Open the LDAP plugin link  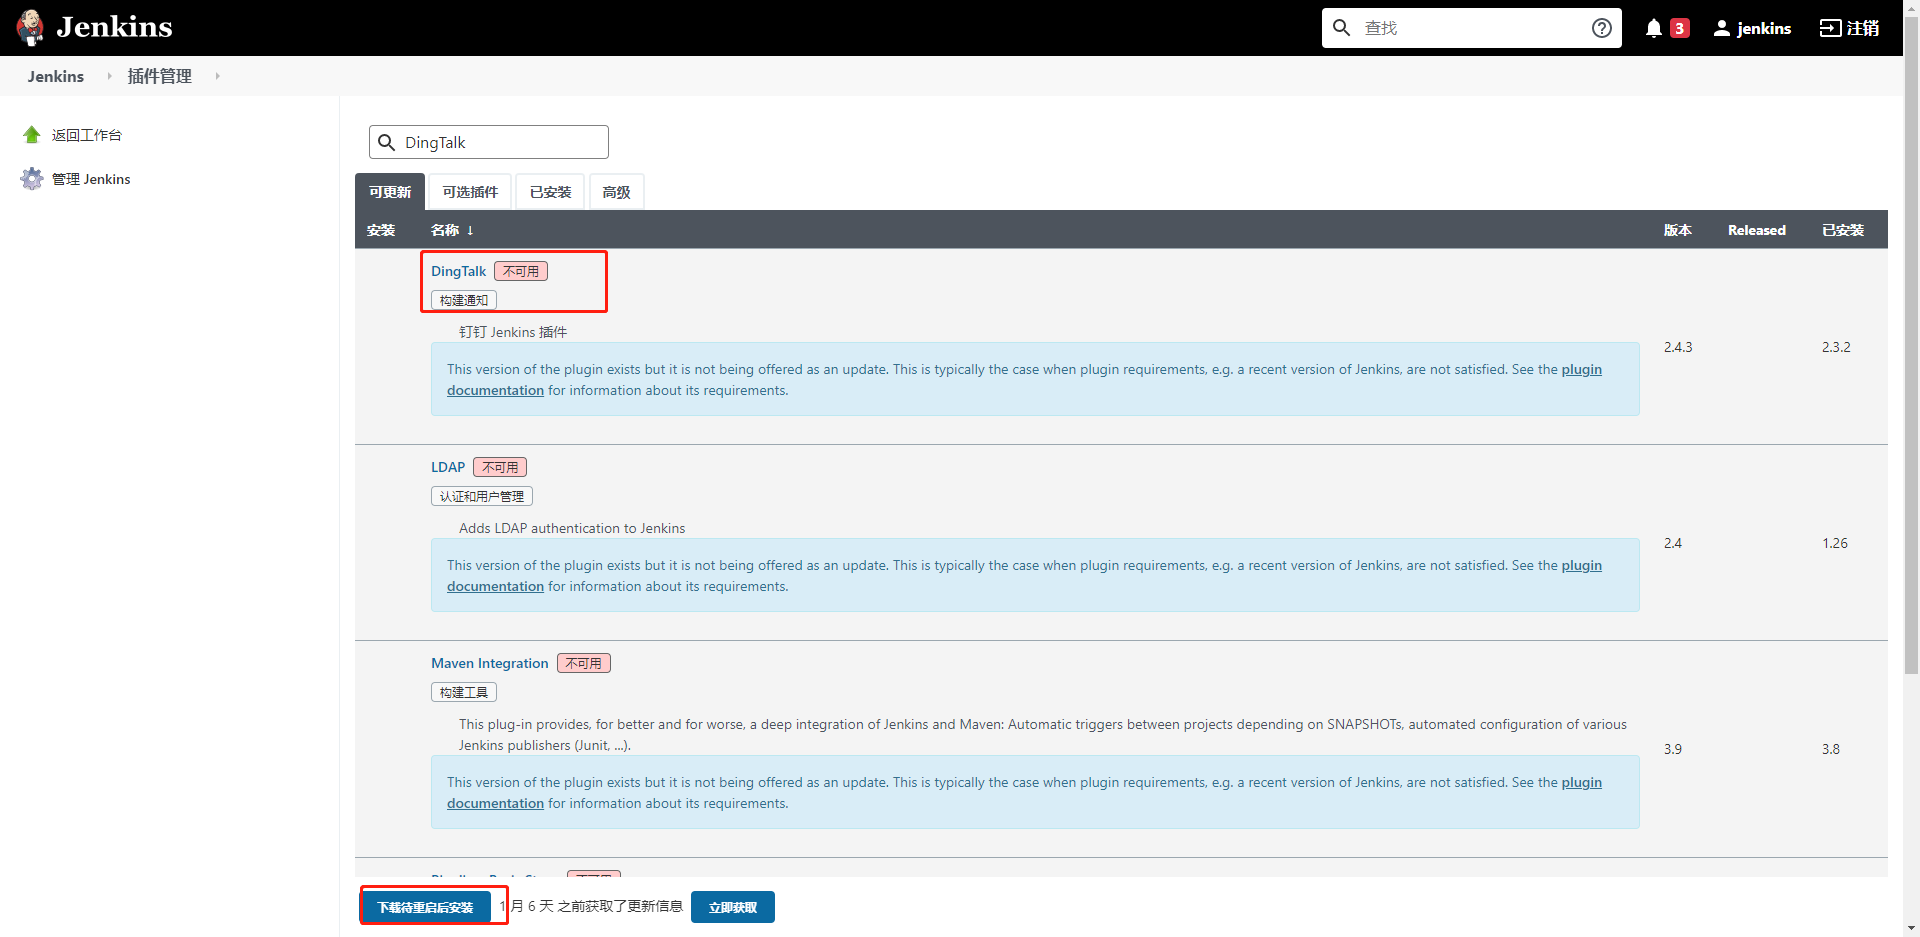[x=448, y=467]
